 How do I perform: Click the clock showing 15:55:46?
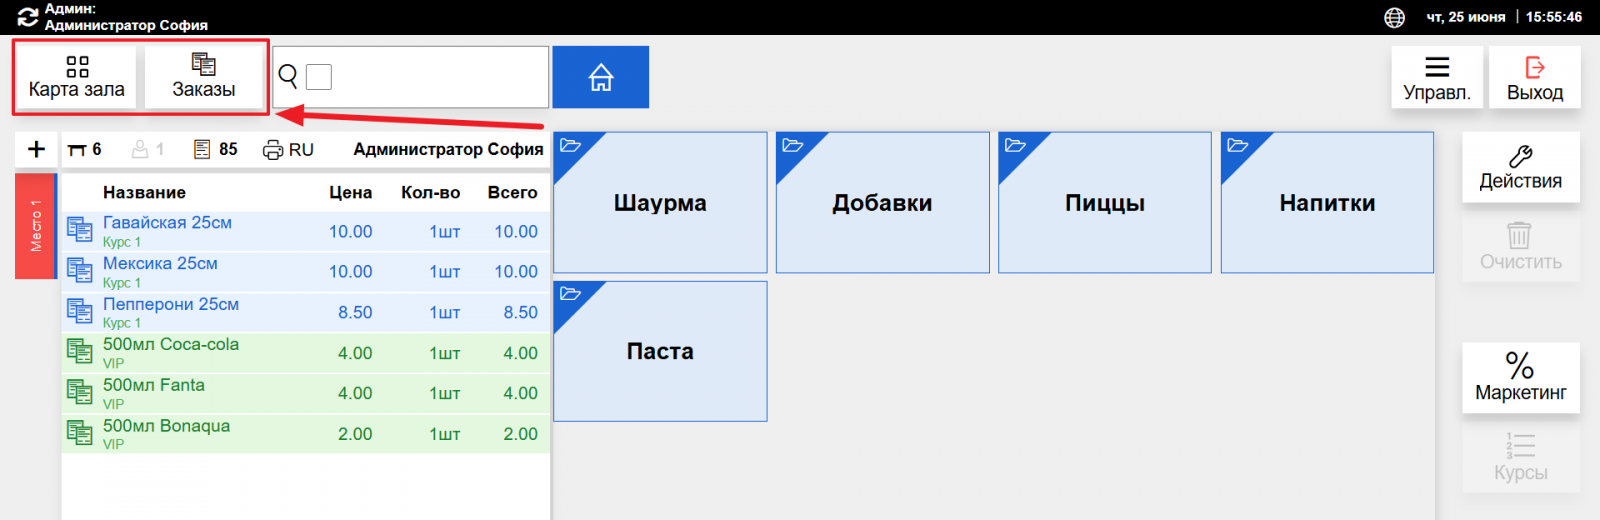point(1554,17)
